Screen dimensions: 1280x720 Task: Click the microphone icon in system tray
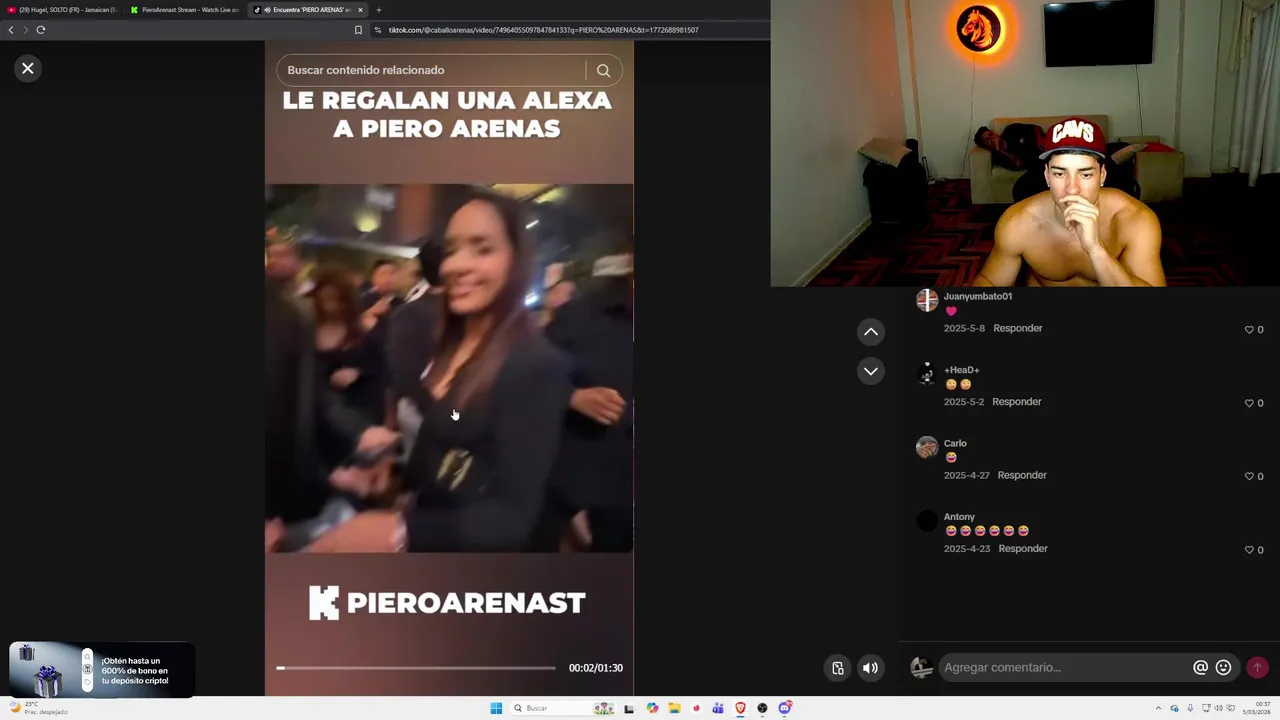tap(1190, 708)
